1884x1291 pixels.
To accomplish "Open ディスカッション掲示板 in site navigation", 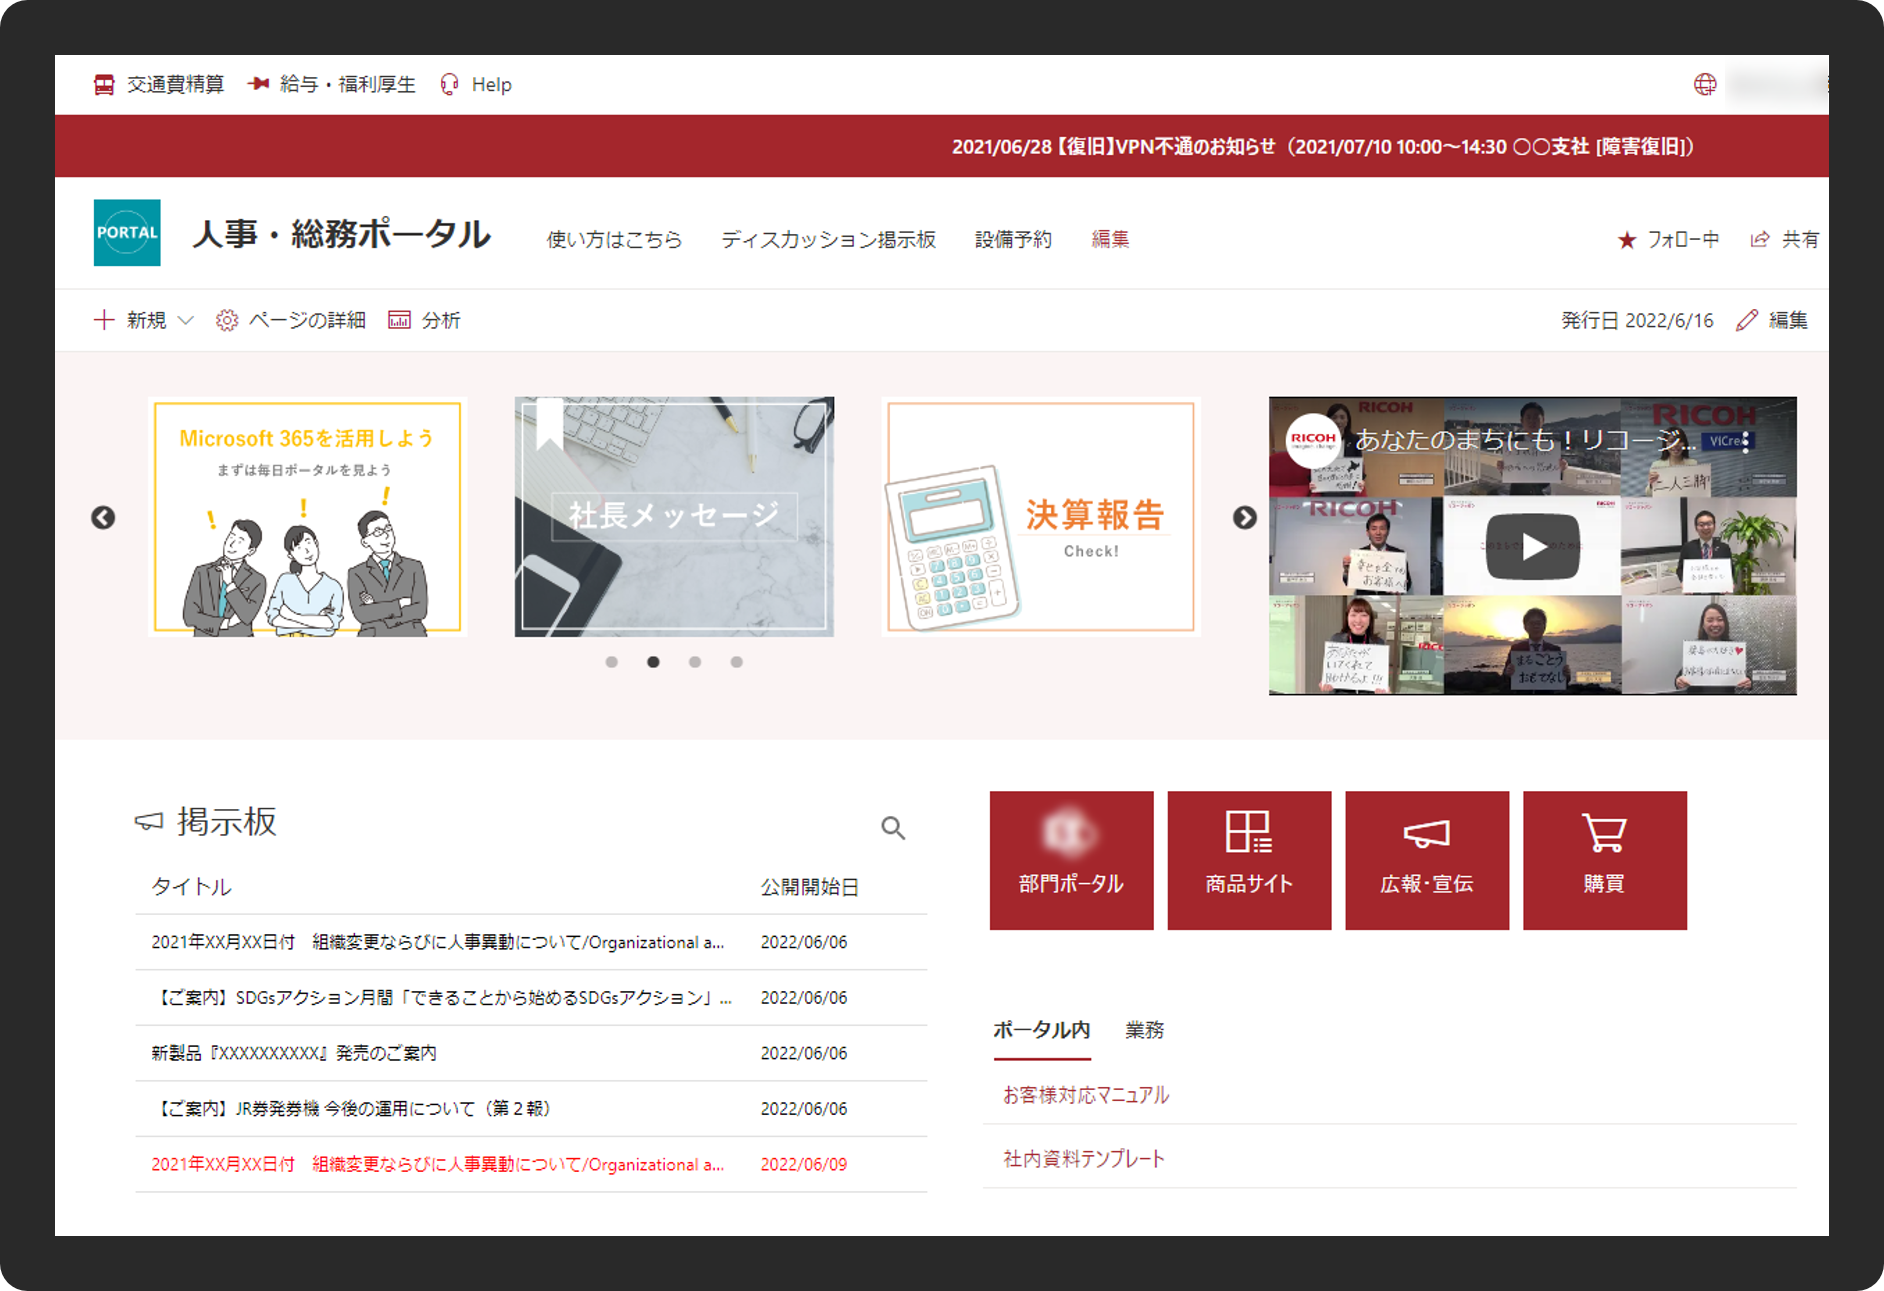I will (x=828, y=240).
